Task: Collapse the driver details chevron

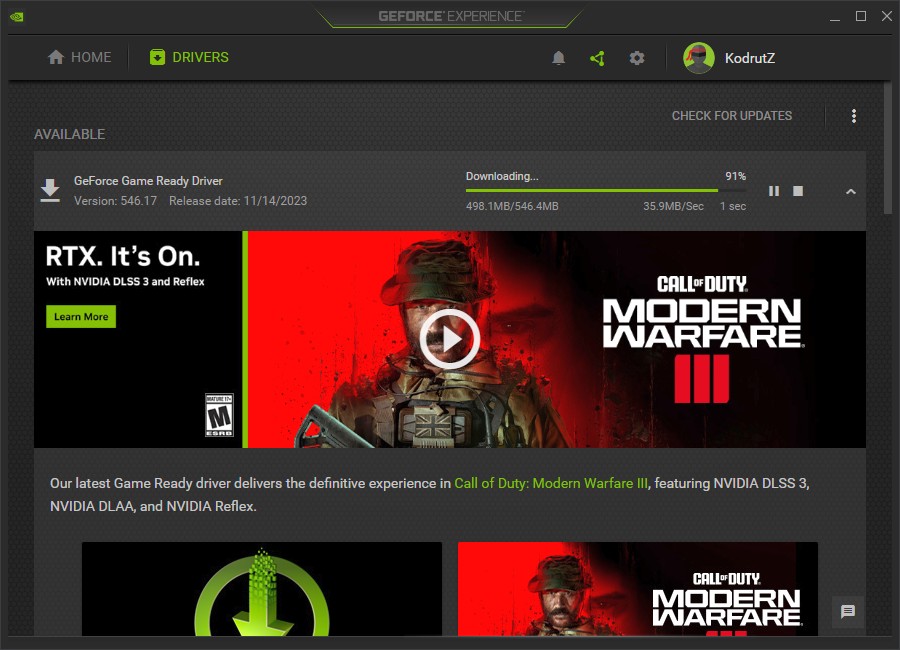Action: (851, 191)
